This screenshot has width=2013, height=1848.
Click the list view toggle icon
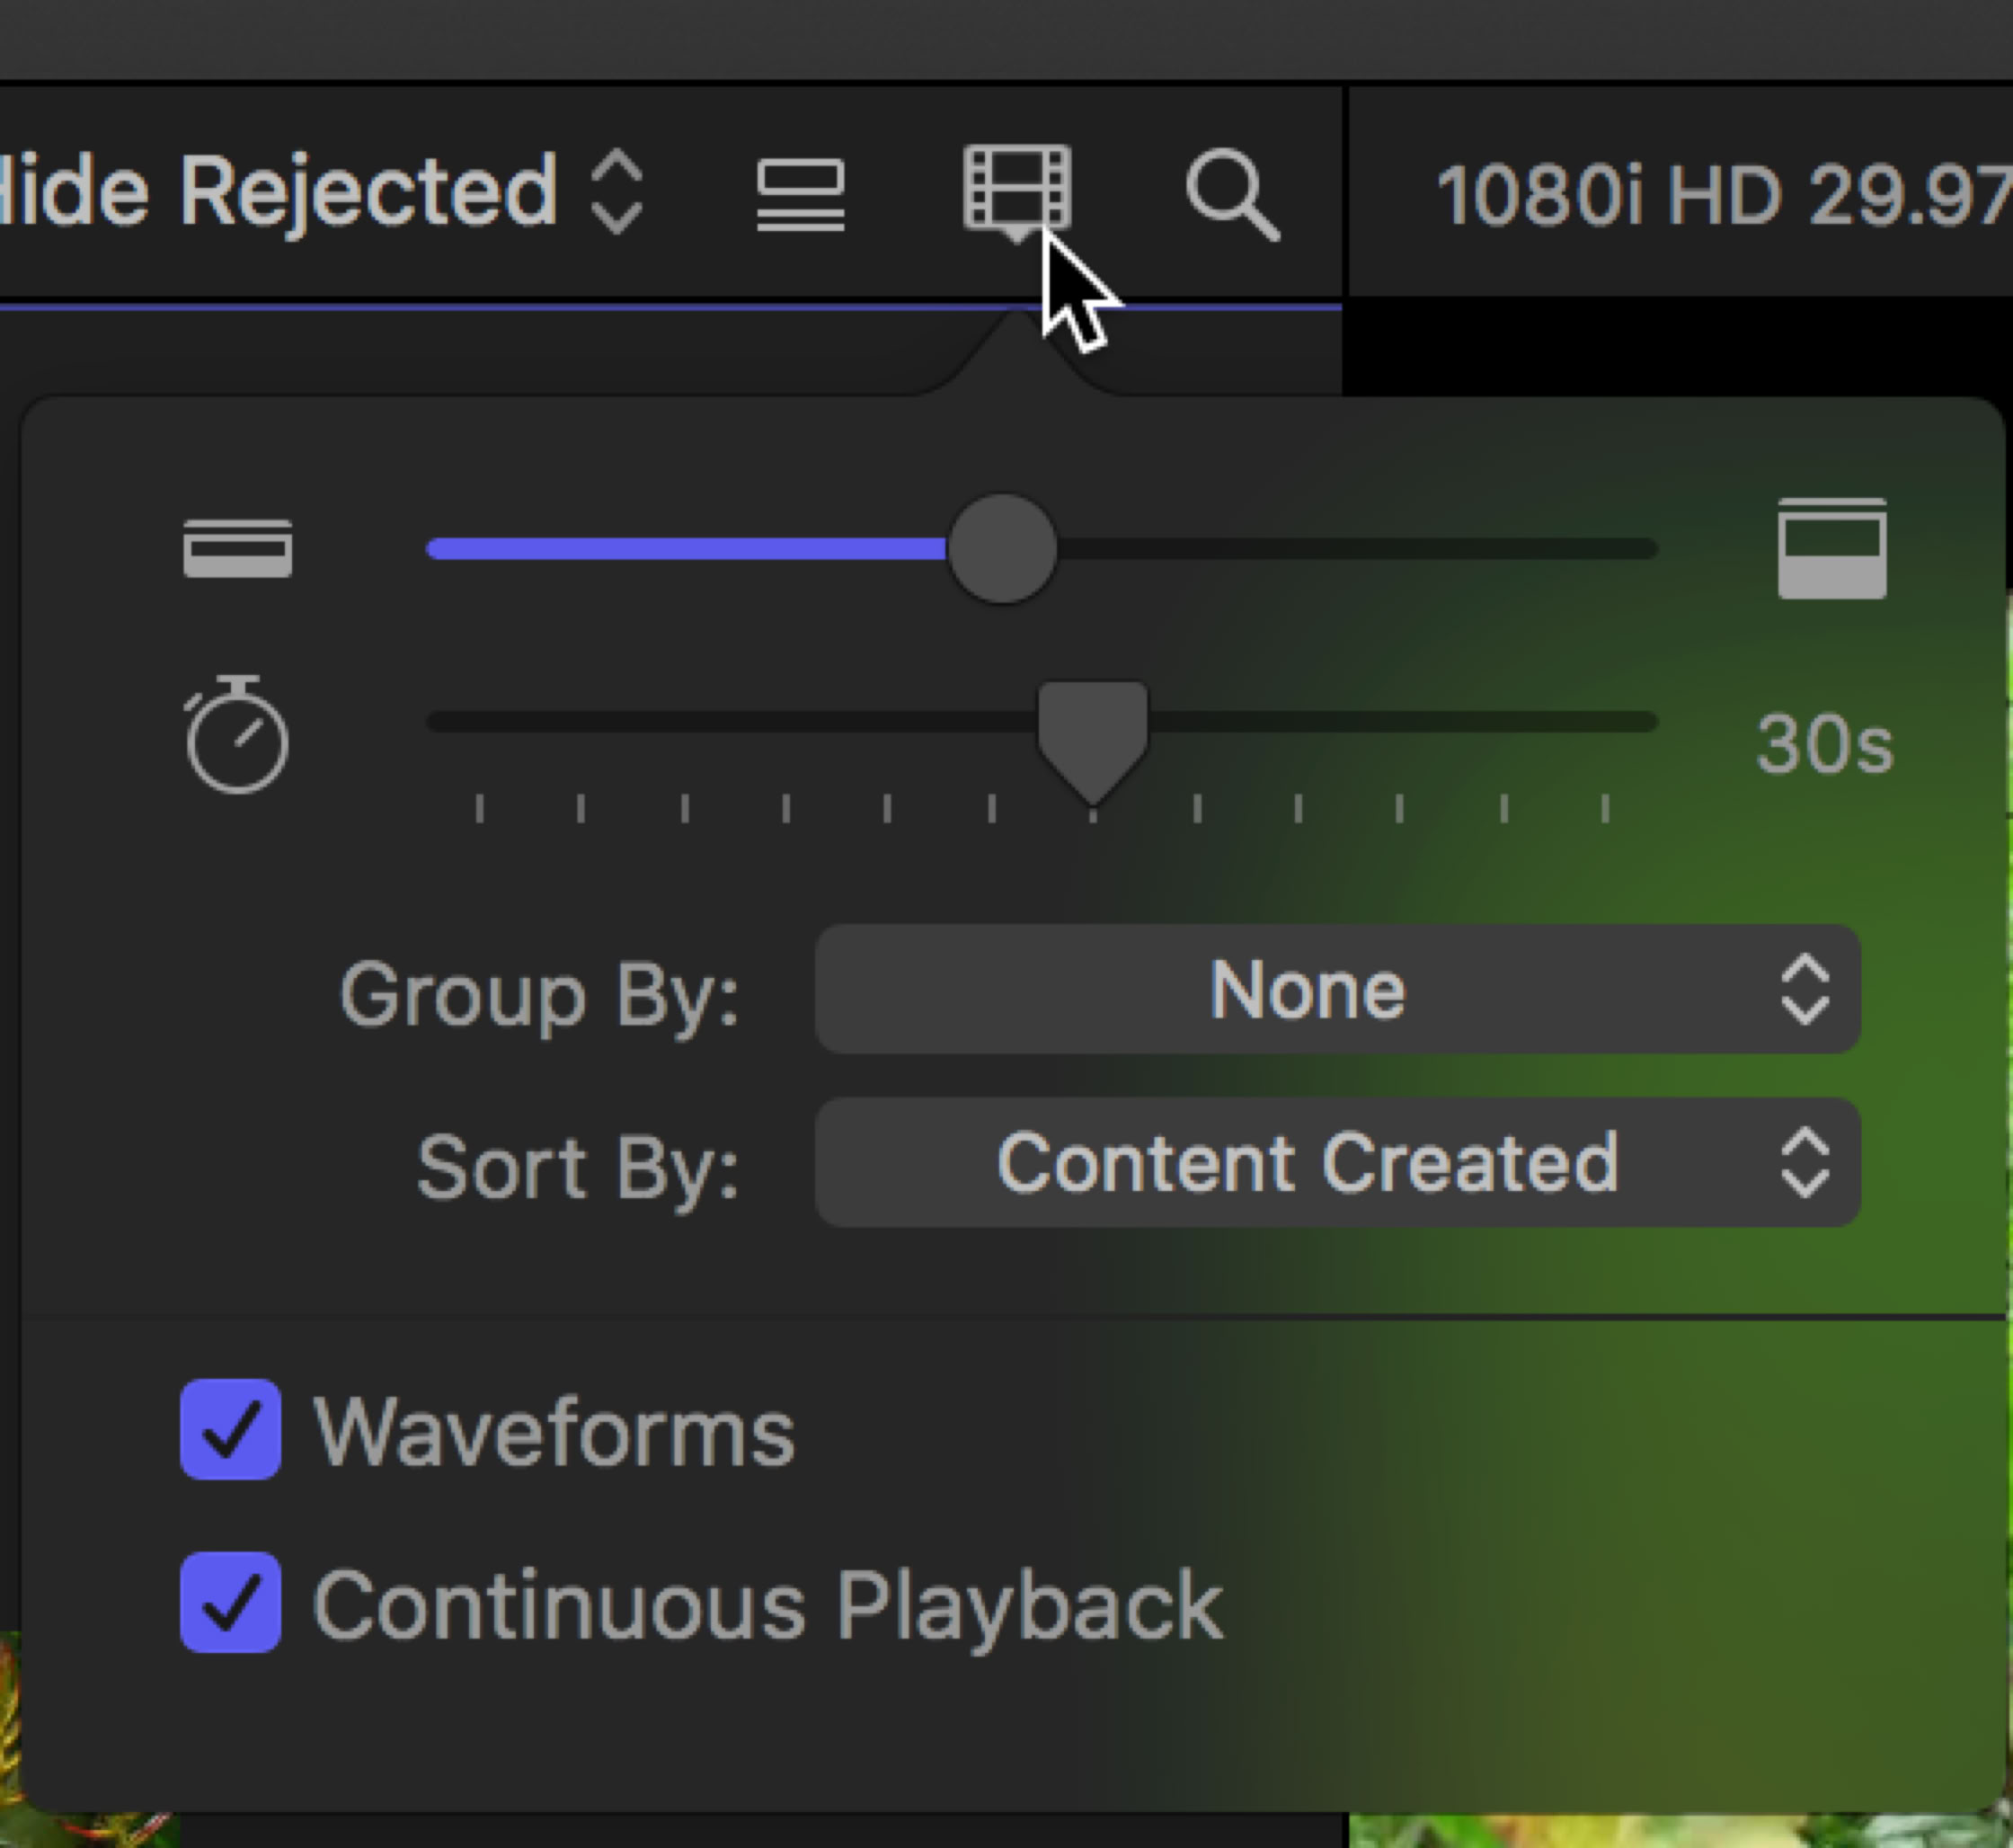click(800, 194)
